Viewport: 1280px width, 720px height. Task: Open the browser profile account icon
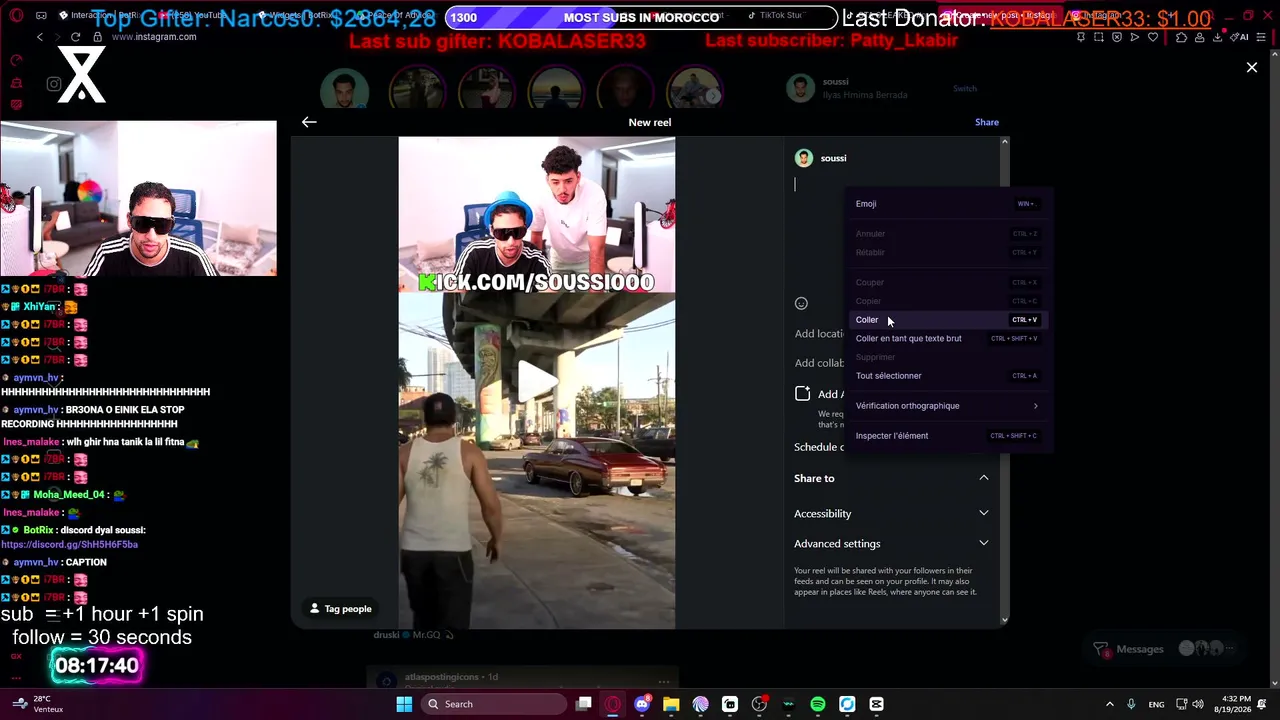pyautogui.click(x=1200, y=37)
